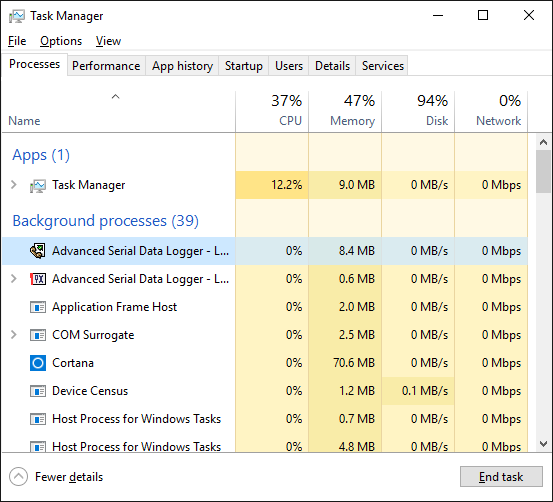This screenshot has height=502, width=553.
Task: Click the 8.4 MB memory value
Action: pos(357,251)
